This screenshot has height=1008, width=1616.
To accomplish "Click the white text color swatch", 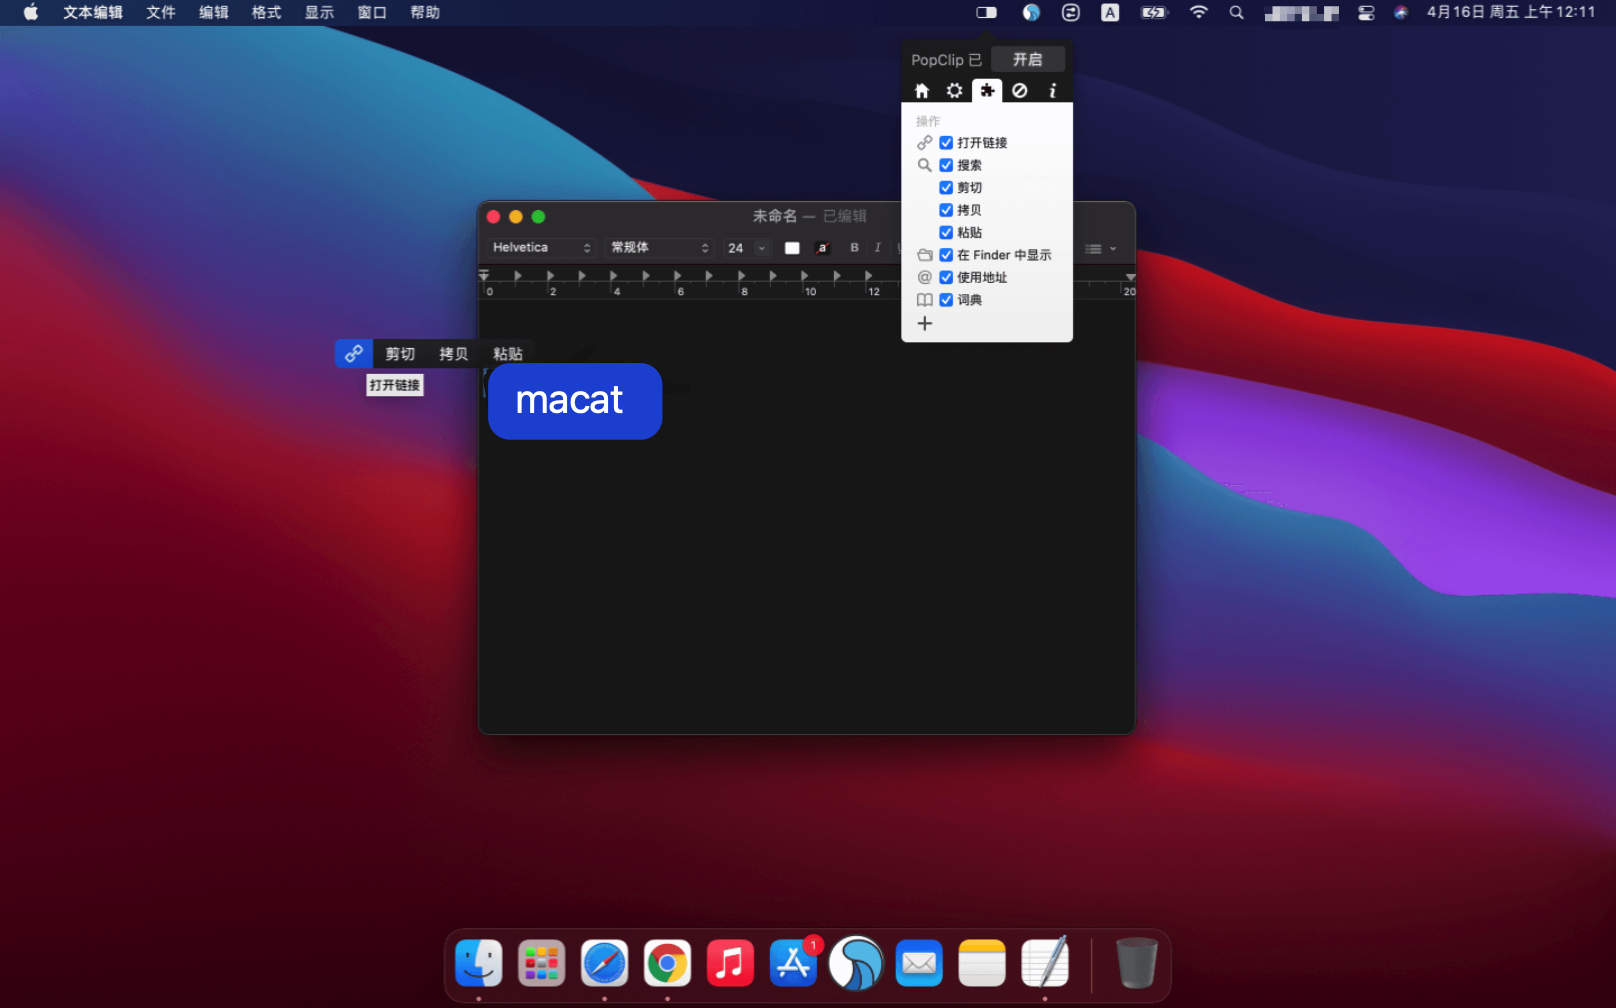I will [x=792, y=248].
